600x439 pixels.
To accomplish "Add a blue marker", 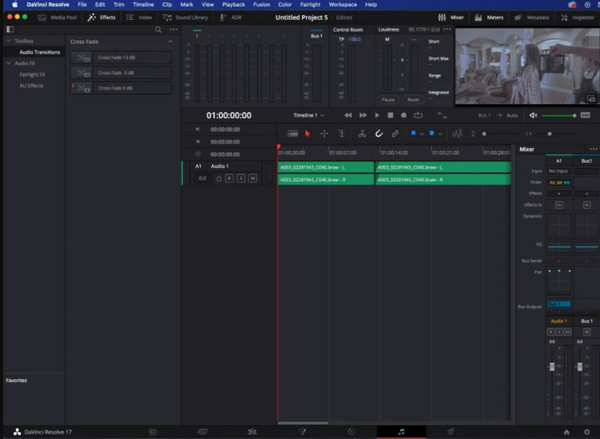I will tap(432, 133).
